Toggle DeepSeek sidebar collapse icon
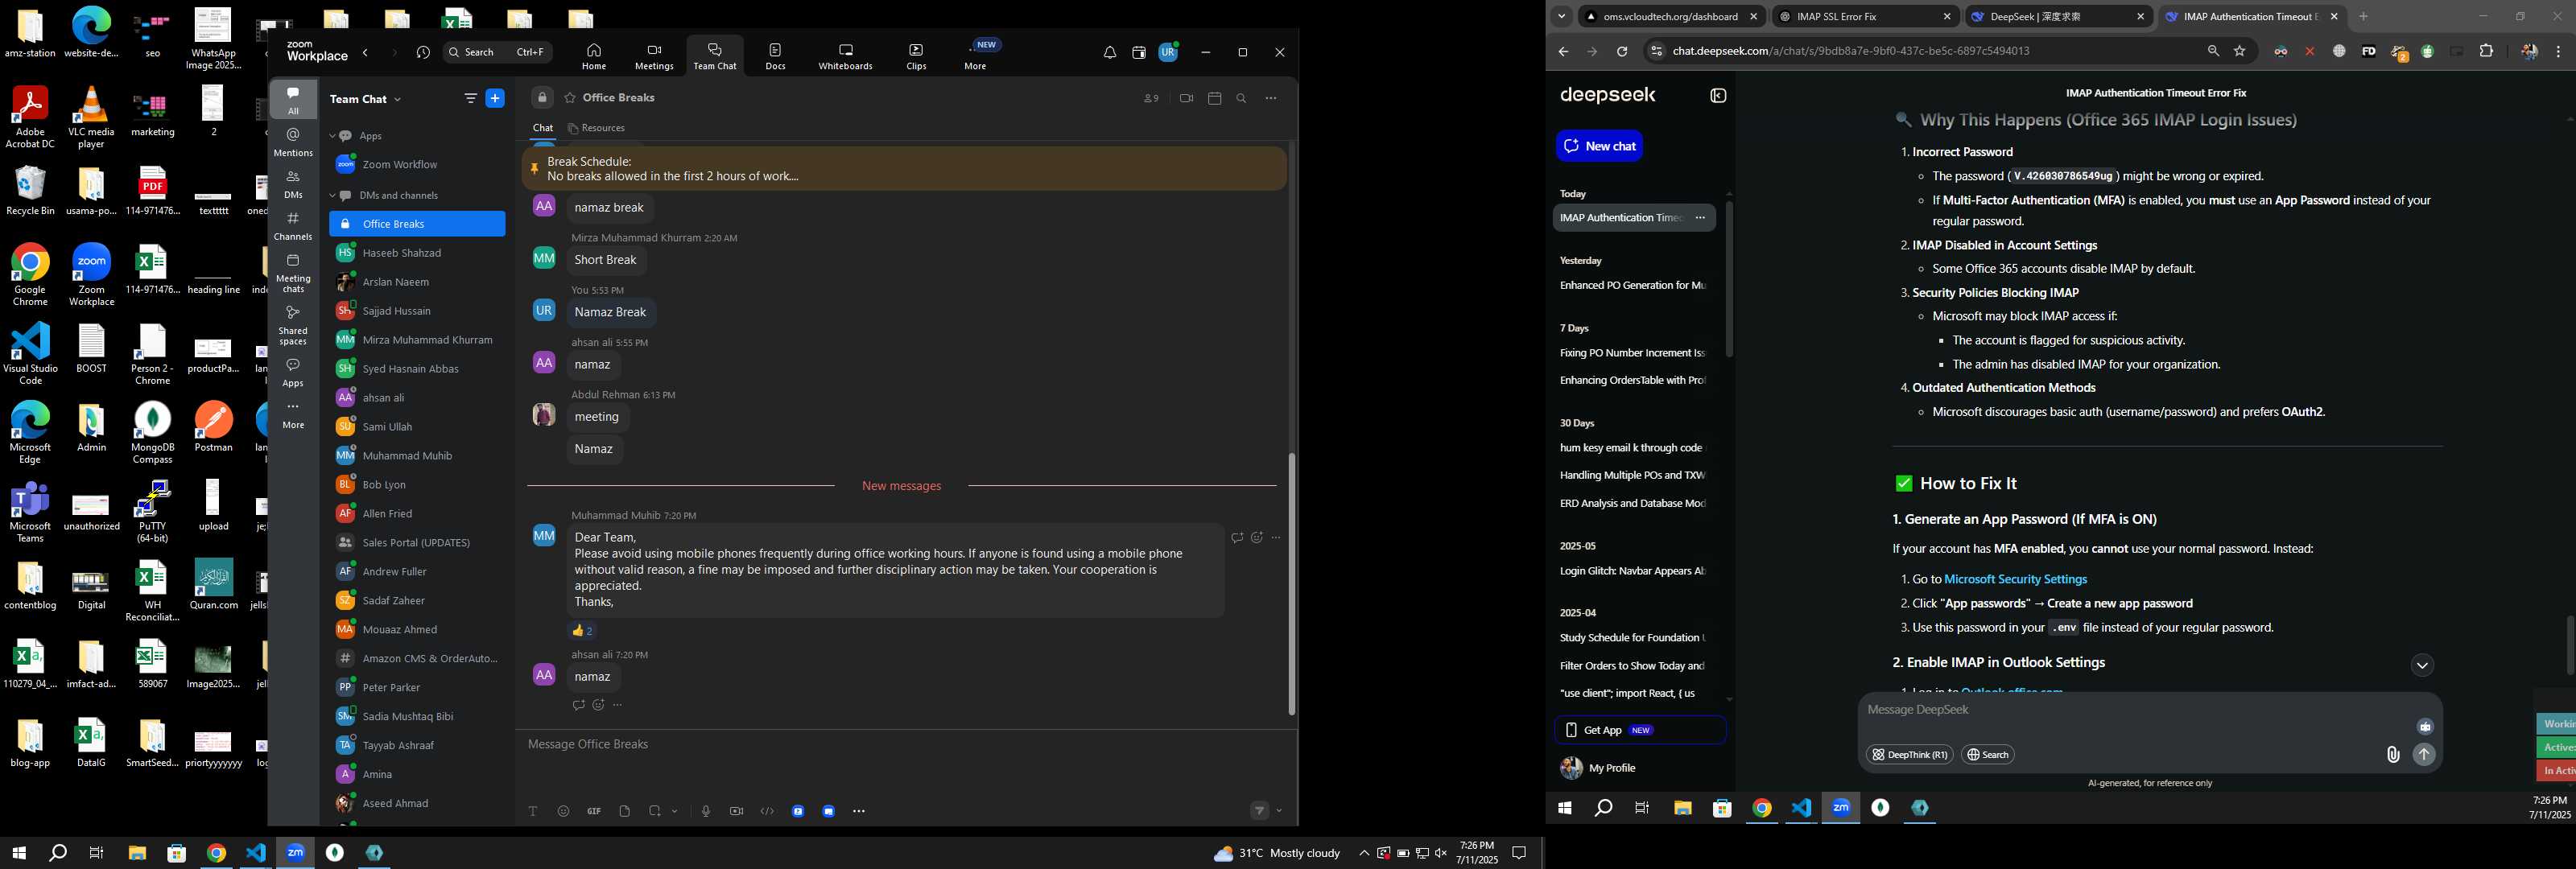Image resolution: width=2576 pixels, height=869 pixels. tap(1718, 96)
